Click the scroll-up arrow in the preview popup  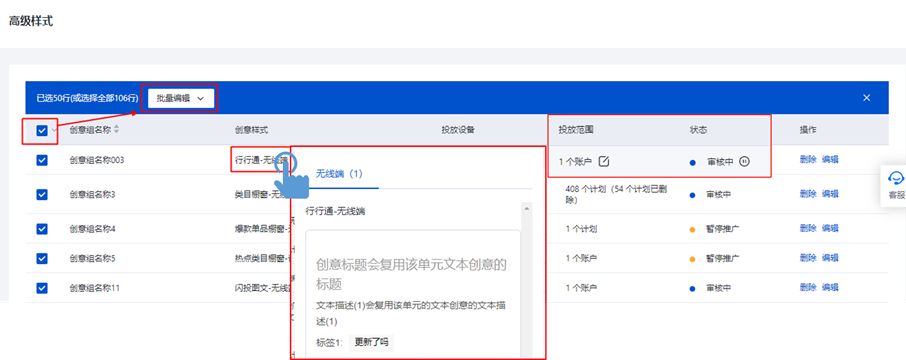[x=526, y=208]
